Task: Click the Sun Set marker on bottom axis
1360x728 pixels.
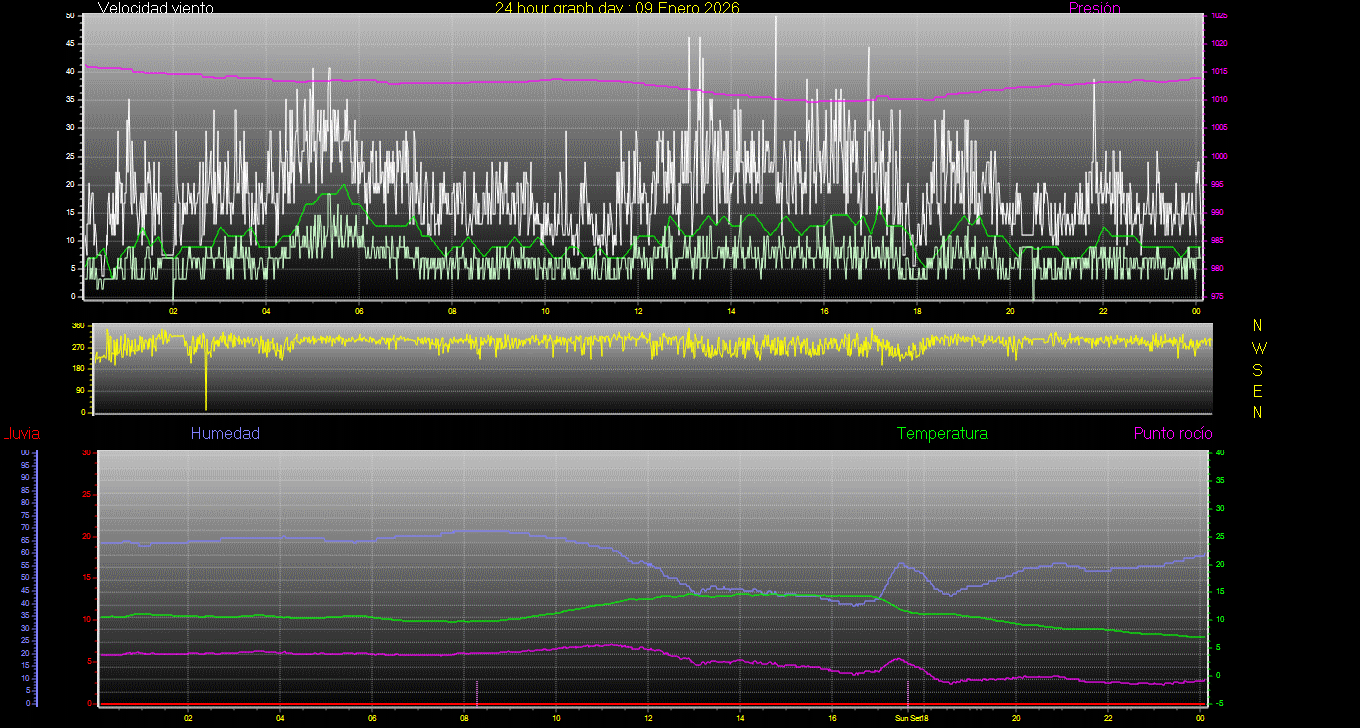Action: click(911, 718)
